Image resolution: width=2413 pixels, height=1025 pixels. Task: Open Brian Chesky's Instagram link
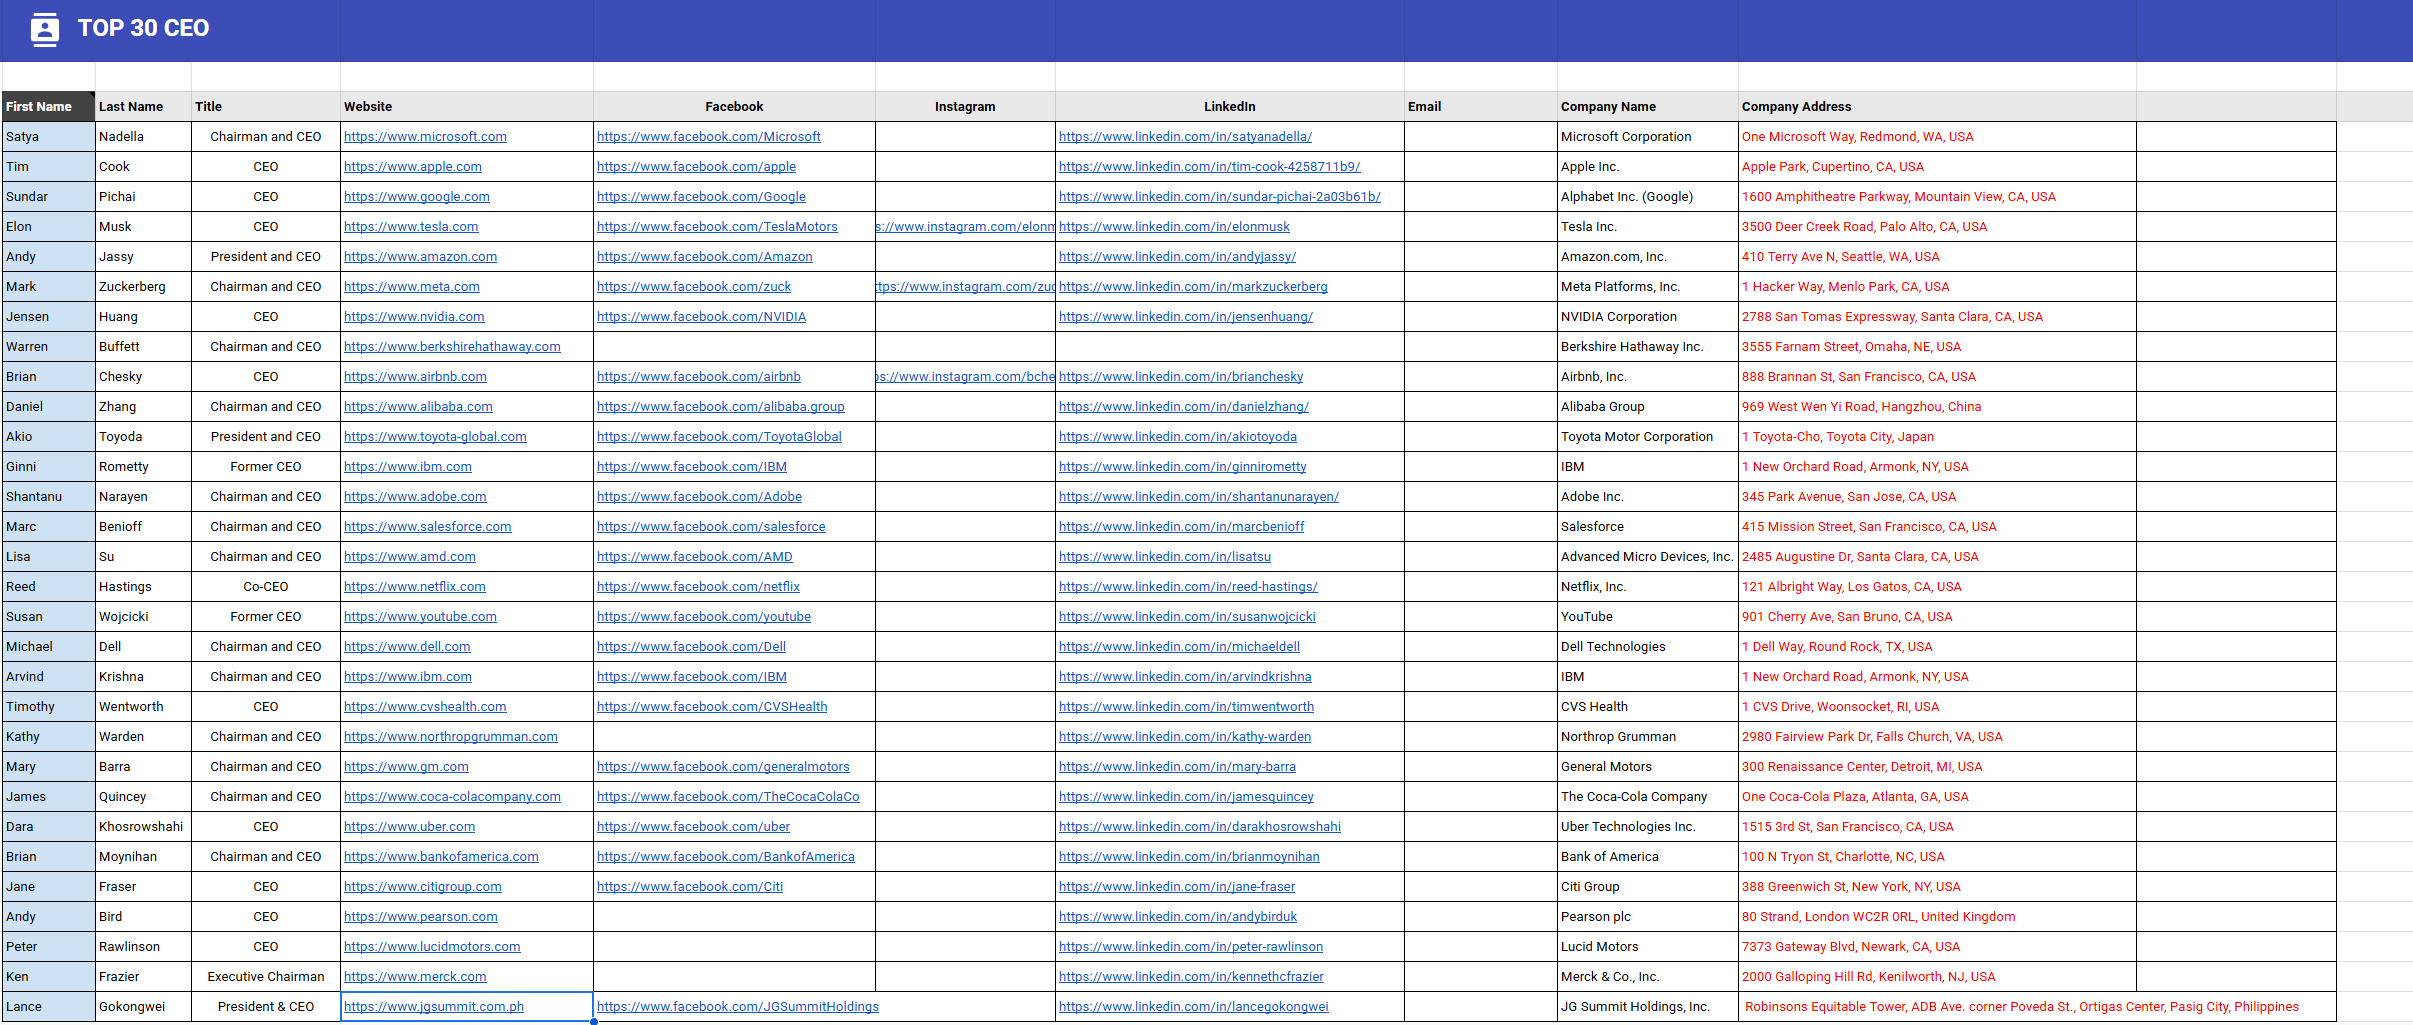coord(965,377)
